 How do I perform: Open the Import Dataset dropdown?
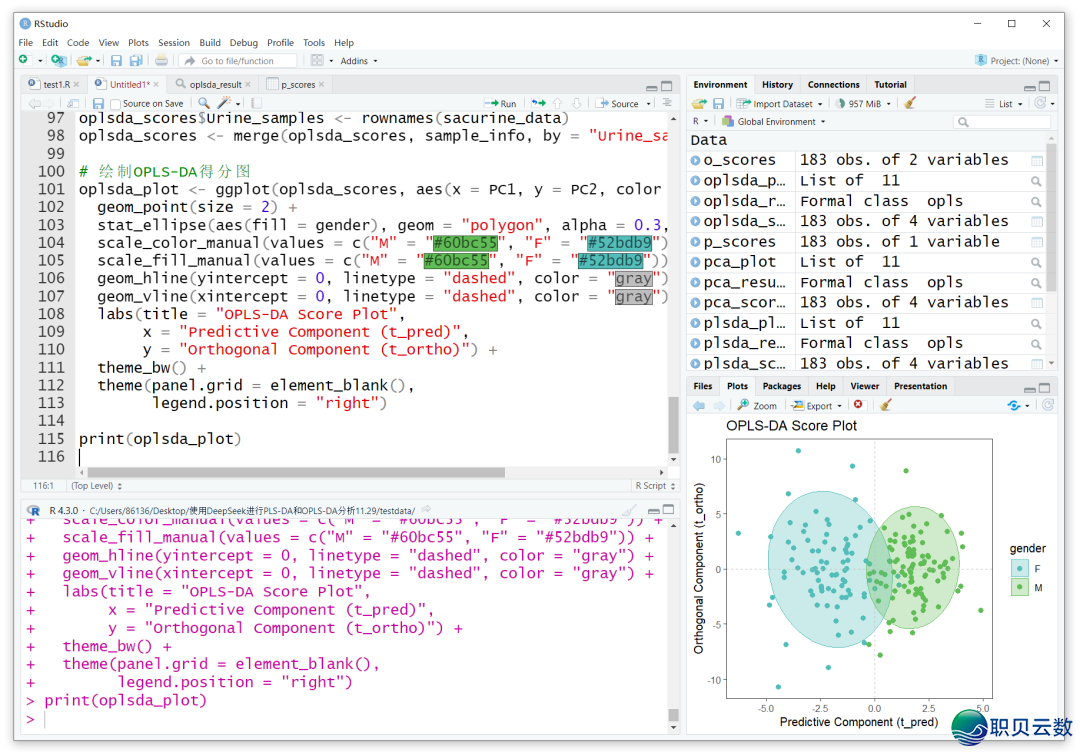pyautogui.click(x=780, y=103)
